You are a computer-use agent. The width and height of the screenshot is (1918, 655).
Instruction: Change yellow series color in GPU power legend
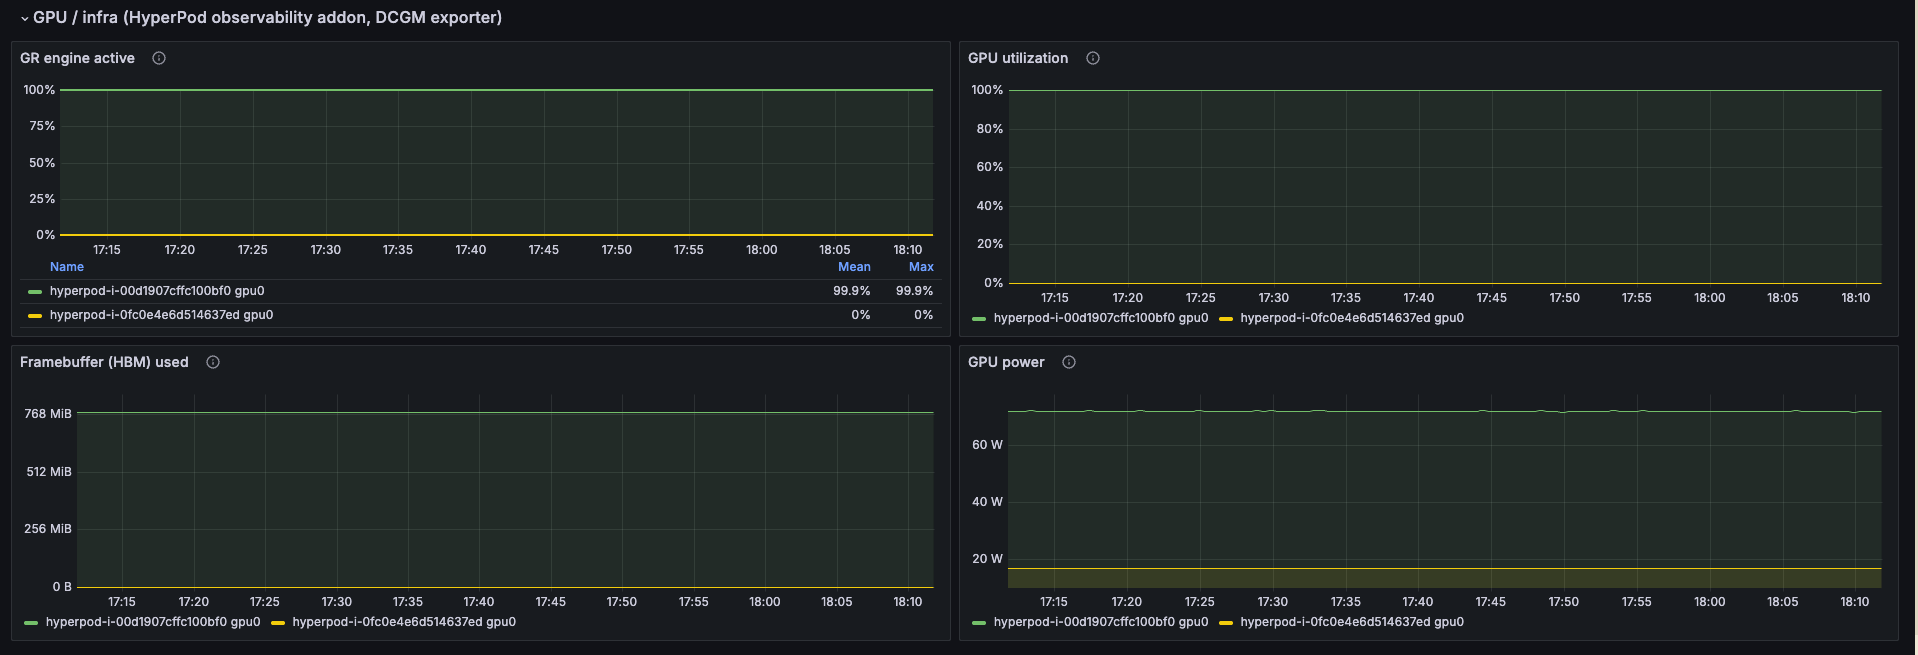click(1226, 623)
